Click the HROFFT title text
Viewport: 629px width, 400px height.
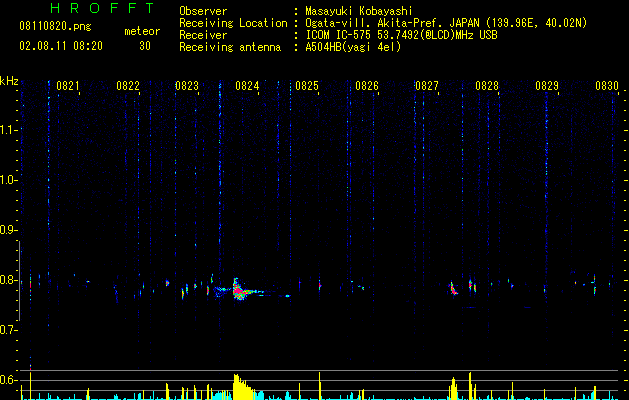tap(102, 8)
